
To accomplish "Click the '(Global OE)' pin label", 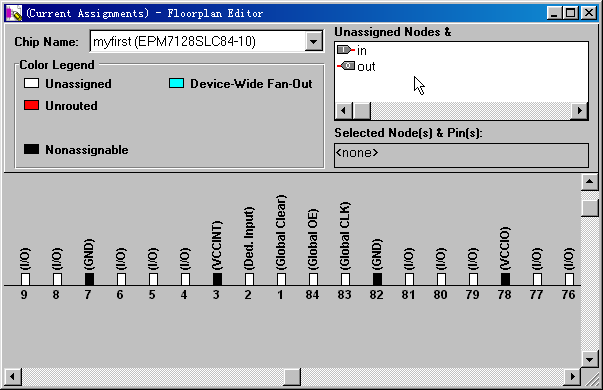I will [x=313, y=239].
